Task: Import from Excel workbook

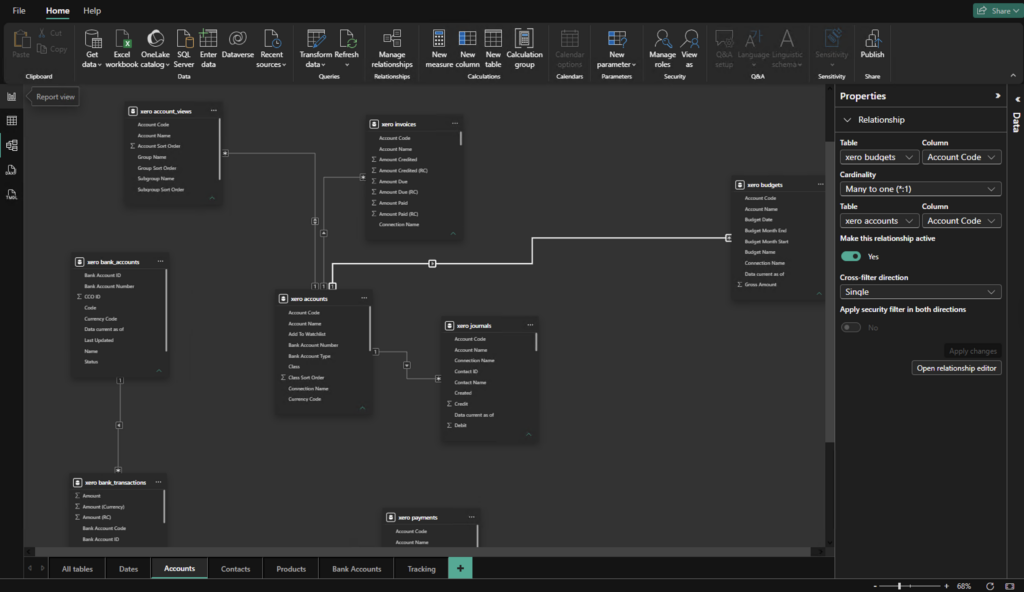Action: 121,49
